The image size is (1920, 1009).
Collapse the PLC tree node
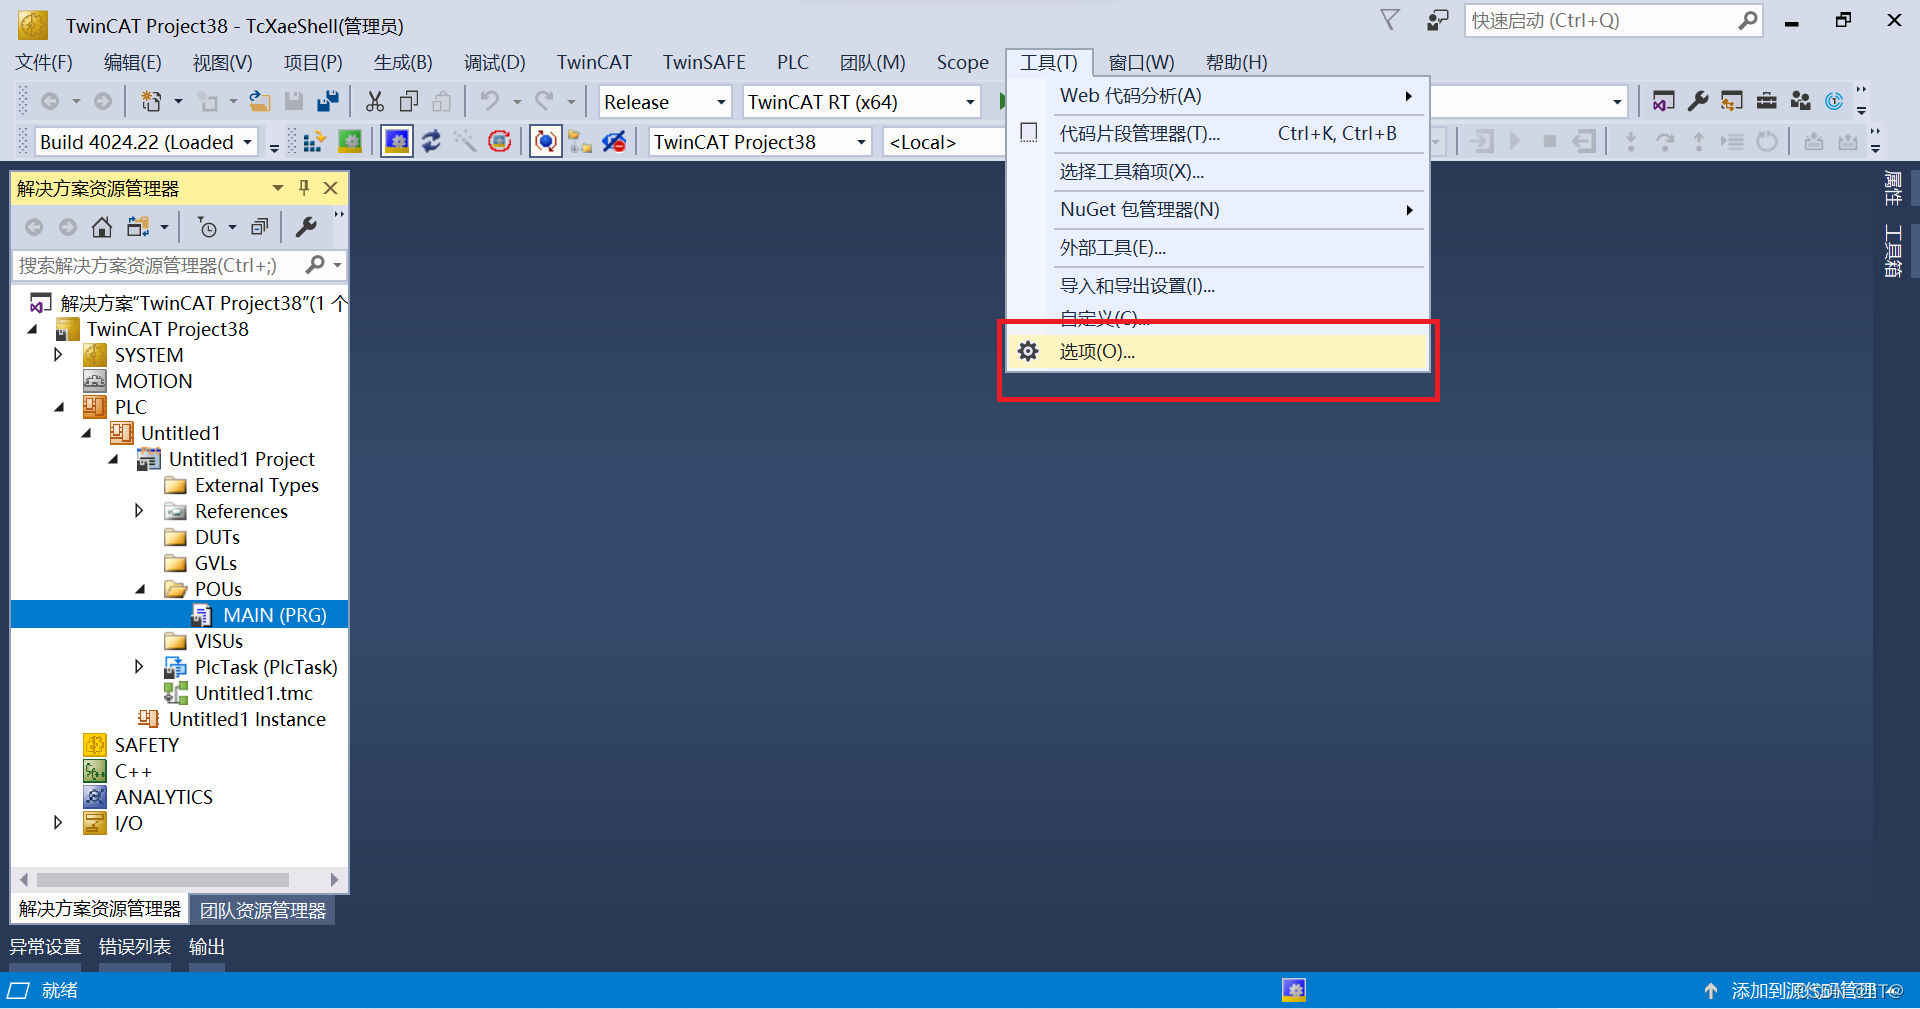pos(59,407)
